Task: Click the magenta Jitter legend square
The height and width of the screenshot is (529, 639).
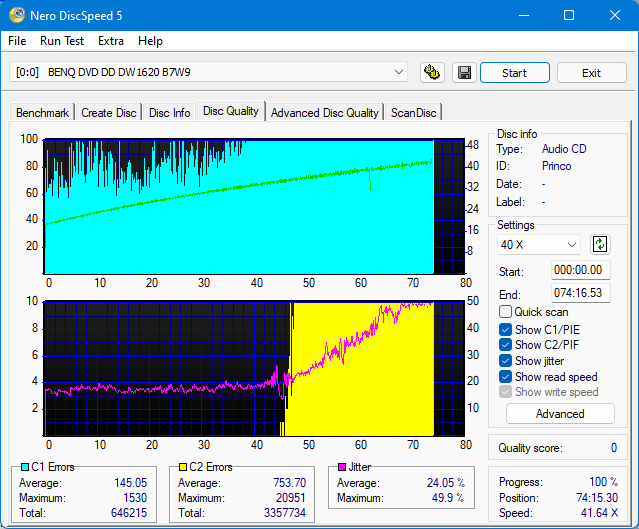Action: (x=342, y=467)
